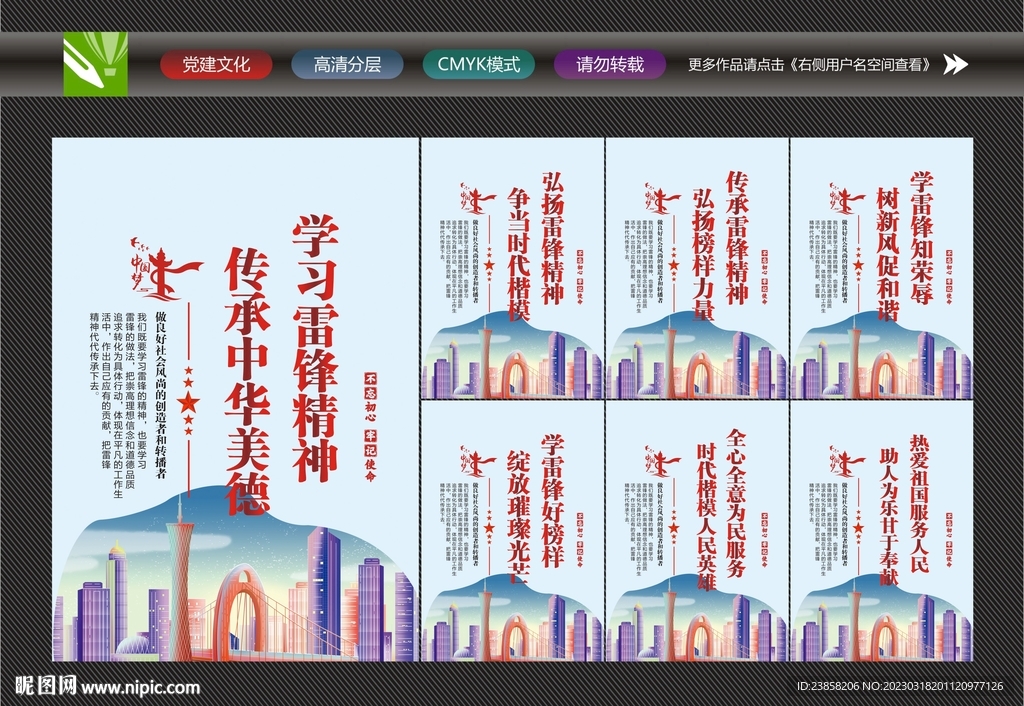Screen dimensions: 1024x706
Task: Open poster 热爱祖国服务人民 助人为乐甘于奉献
Action: click(882, 532)
